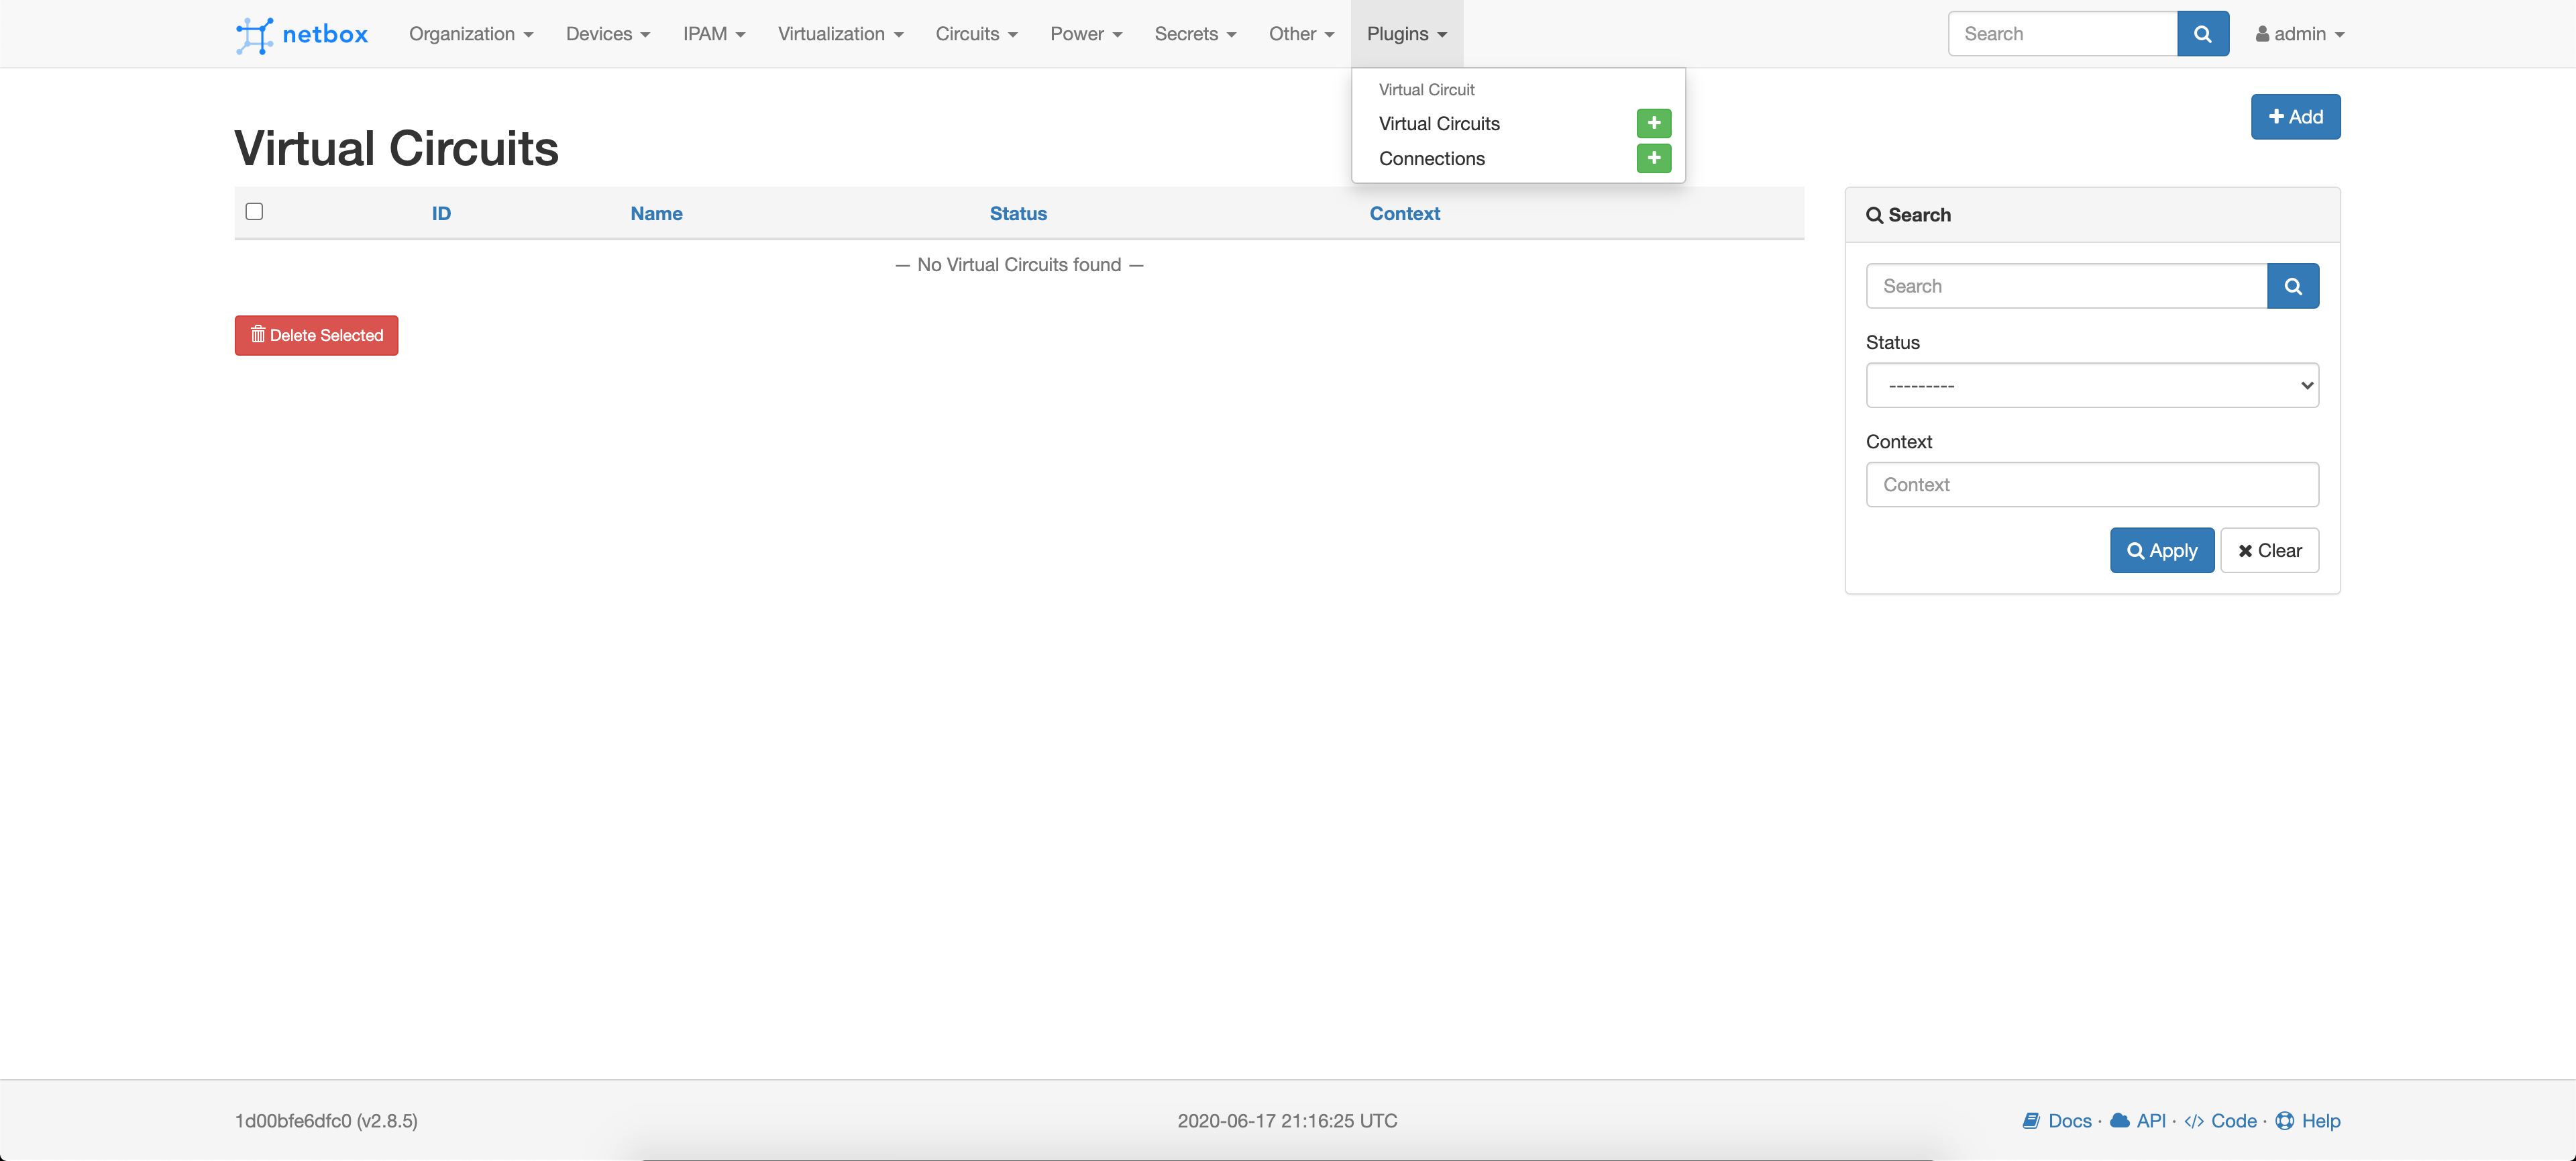Toggle the select-all checkbox in table header
This screenshot has height=1161, width=2576.
(x=254, y=211)
